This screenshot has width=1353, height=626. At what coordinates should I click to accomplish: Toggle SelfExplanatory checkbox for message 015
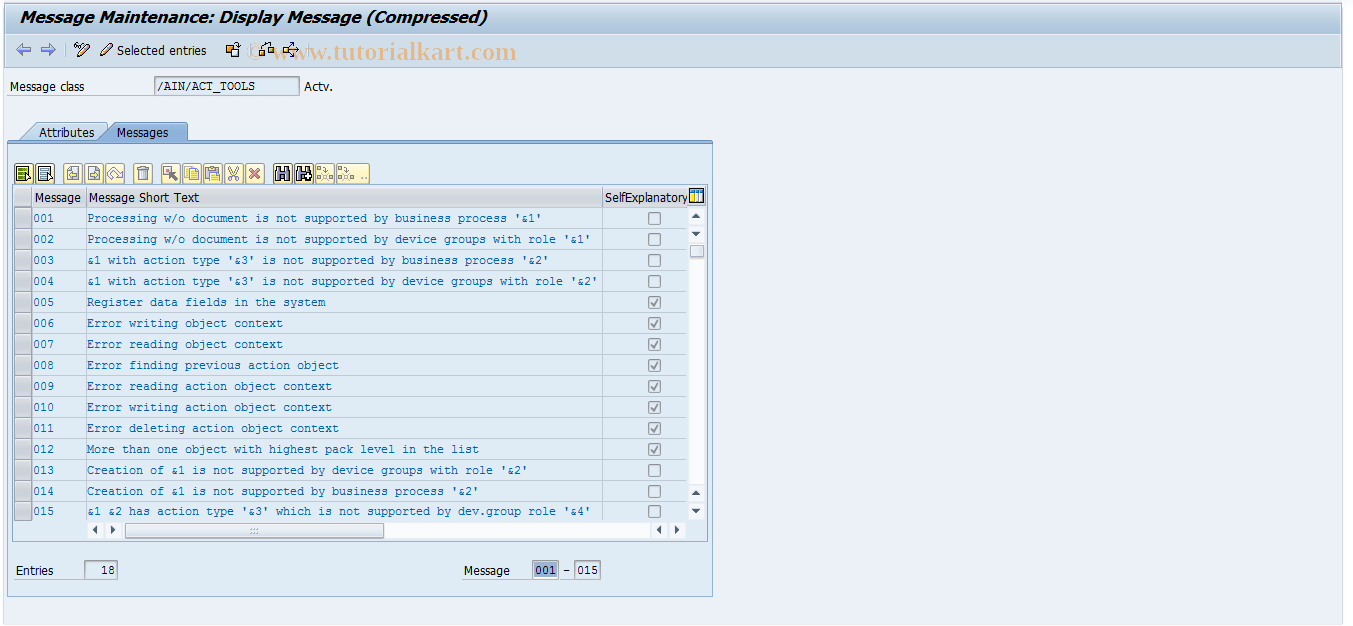(x=654, y=512)
